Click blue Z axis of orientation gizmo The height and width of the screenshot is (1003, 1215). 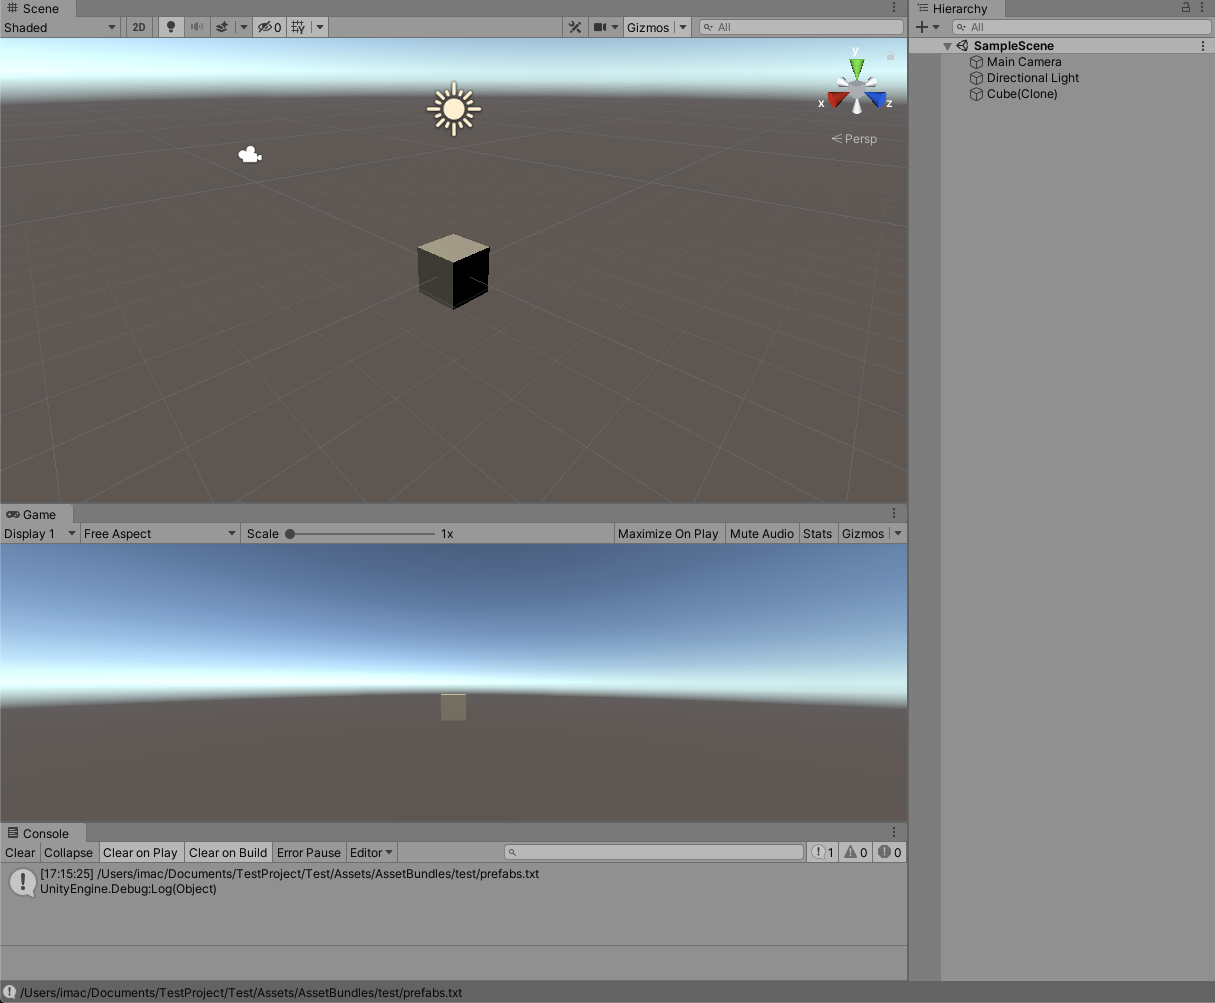tap(876, 99)
